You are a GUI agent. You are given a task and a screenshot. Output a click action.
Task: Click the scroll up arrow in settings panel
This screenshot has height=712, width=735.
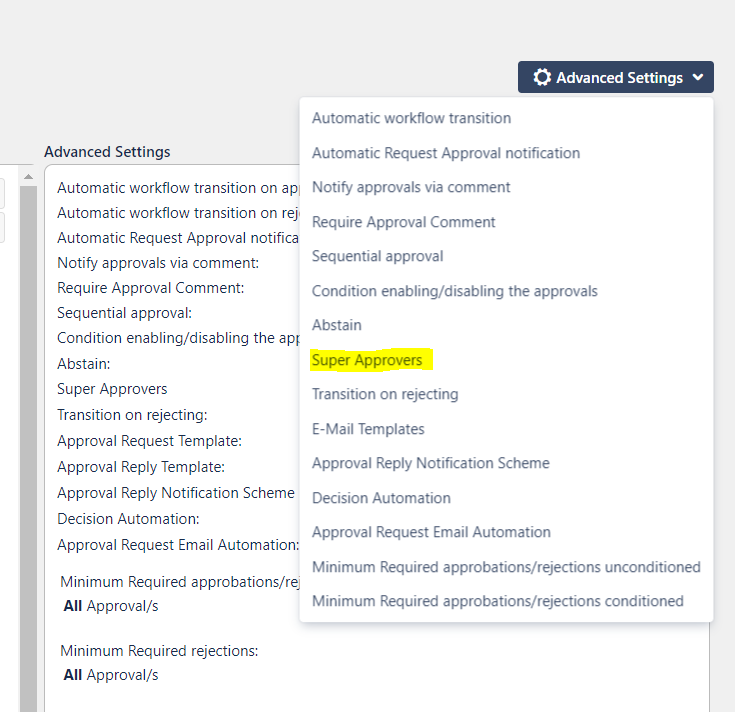28,178
